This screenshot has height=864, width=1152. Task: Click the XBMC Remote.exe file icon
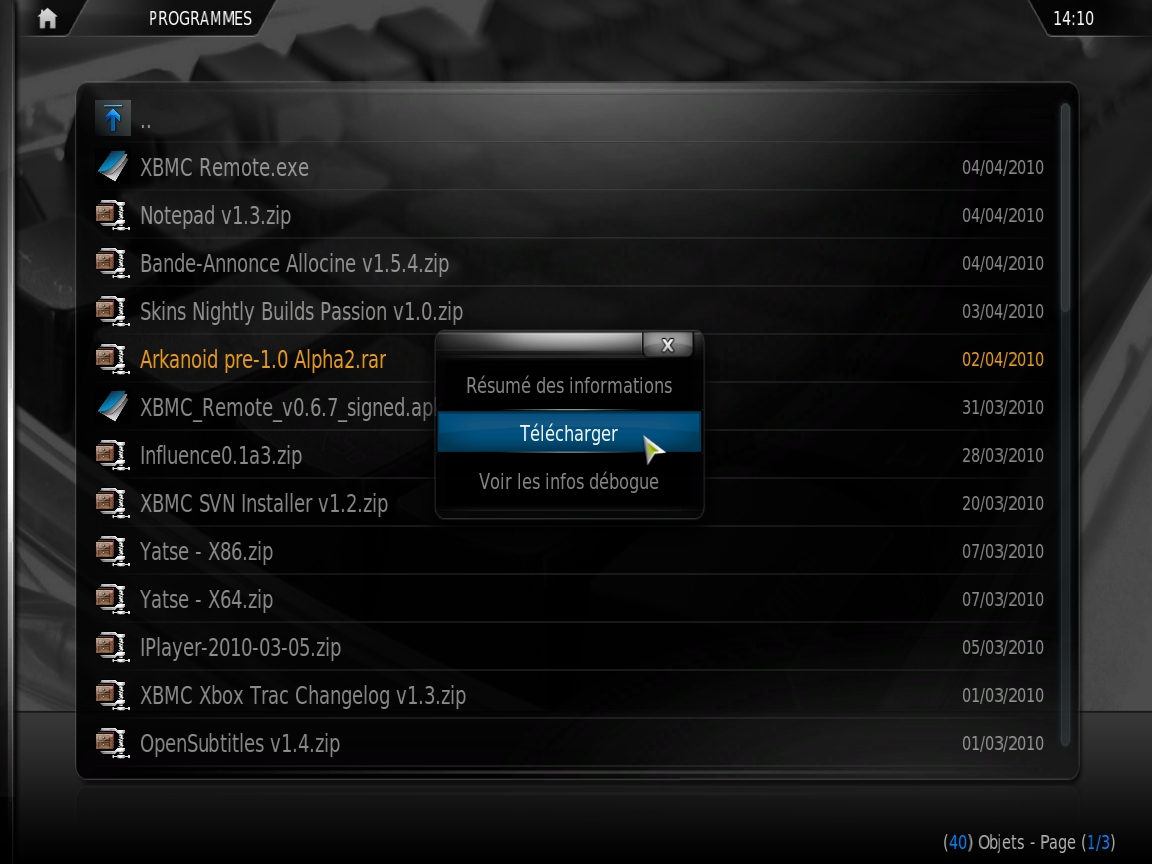tap(112, 167)
